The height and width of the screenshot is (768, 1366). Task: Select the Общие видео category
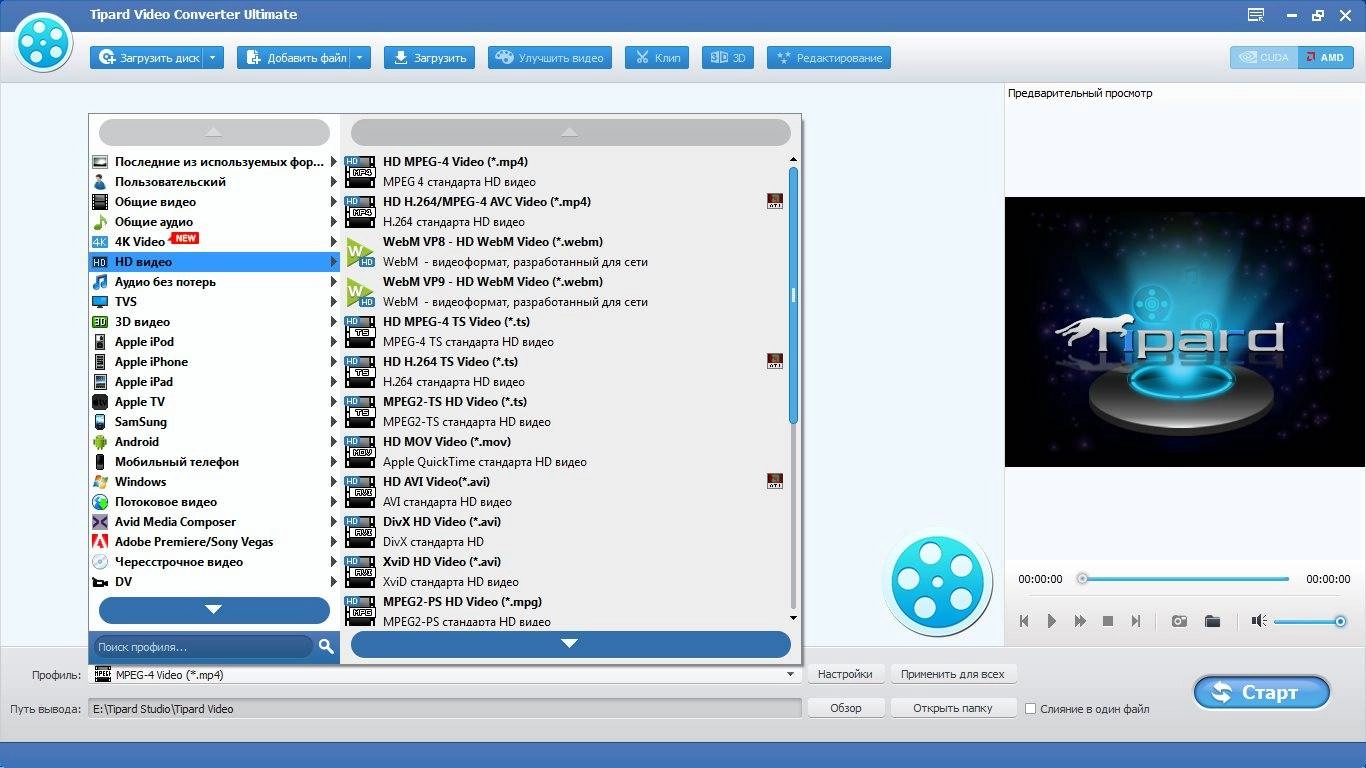(x=215, y=201)
